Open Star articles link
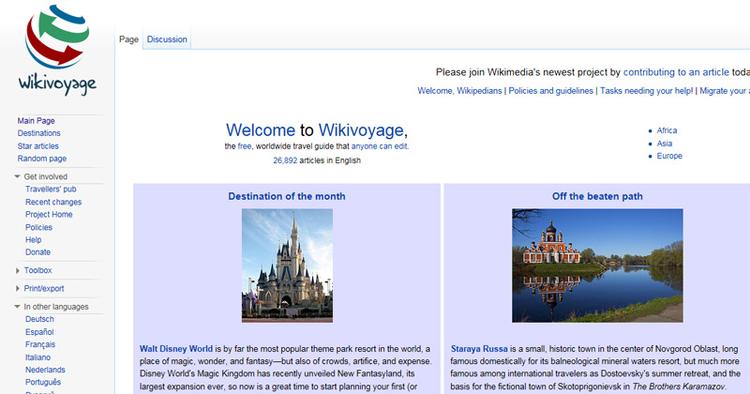The width and height of the screenshot is (750, 394). (38, 146)
